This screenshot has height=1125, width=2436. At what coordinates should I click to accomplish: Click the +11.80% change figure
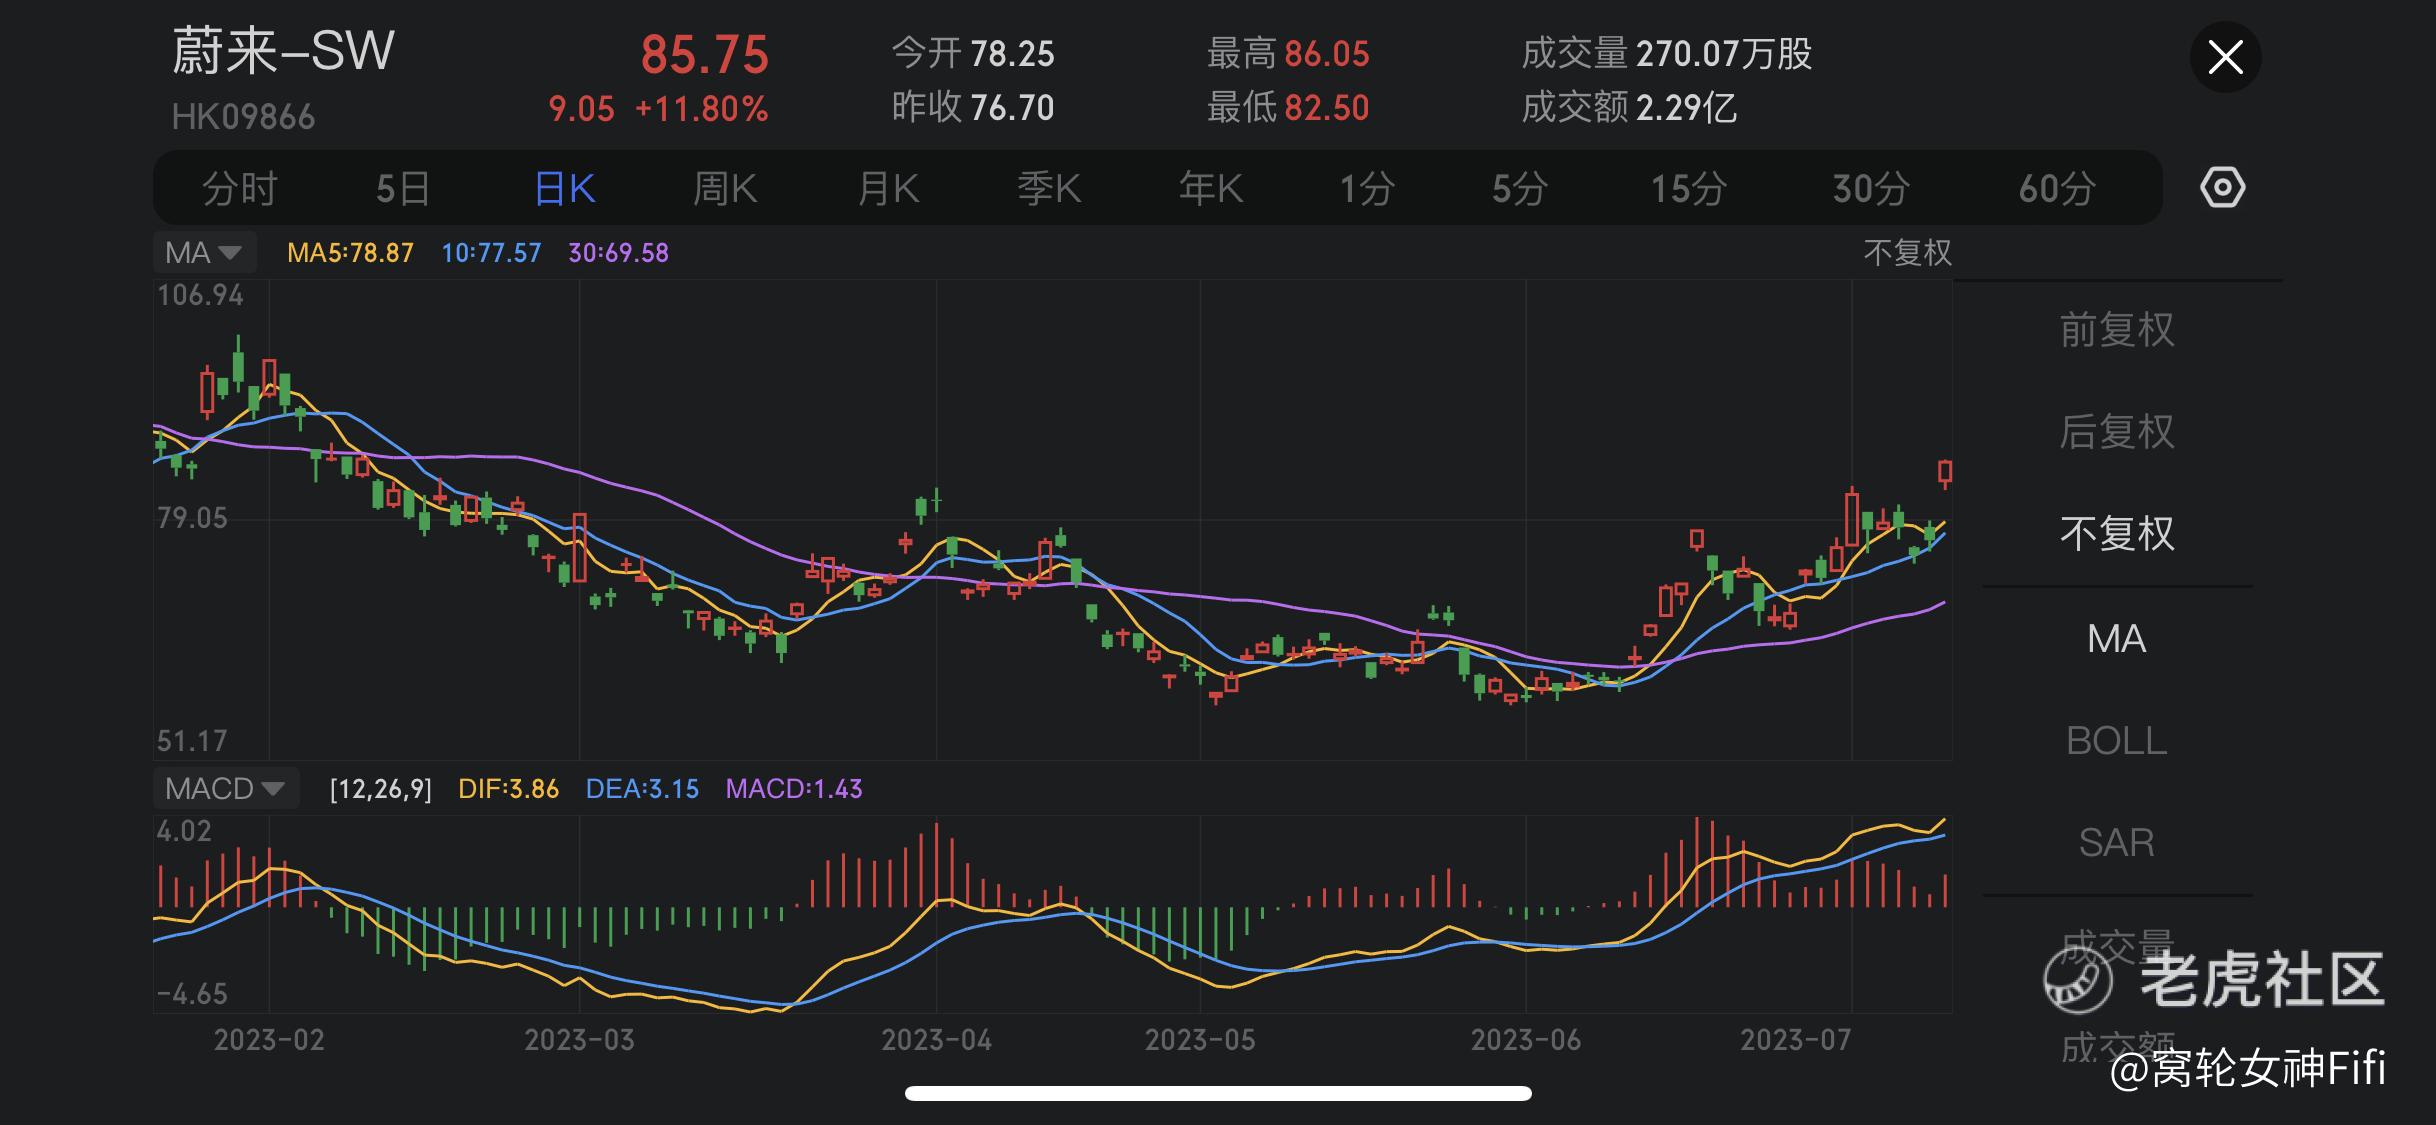(702, 108)
